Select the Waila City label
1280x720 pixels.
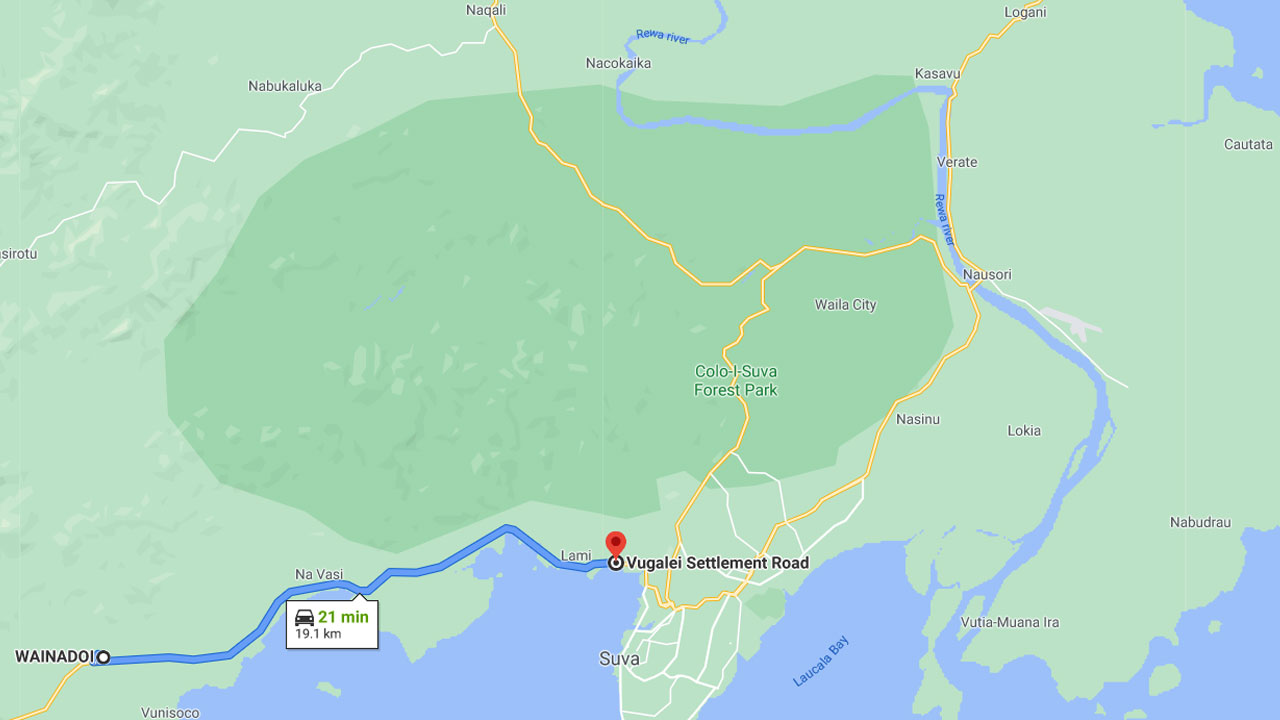tap(845, 305)
